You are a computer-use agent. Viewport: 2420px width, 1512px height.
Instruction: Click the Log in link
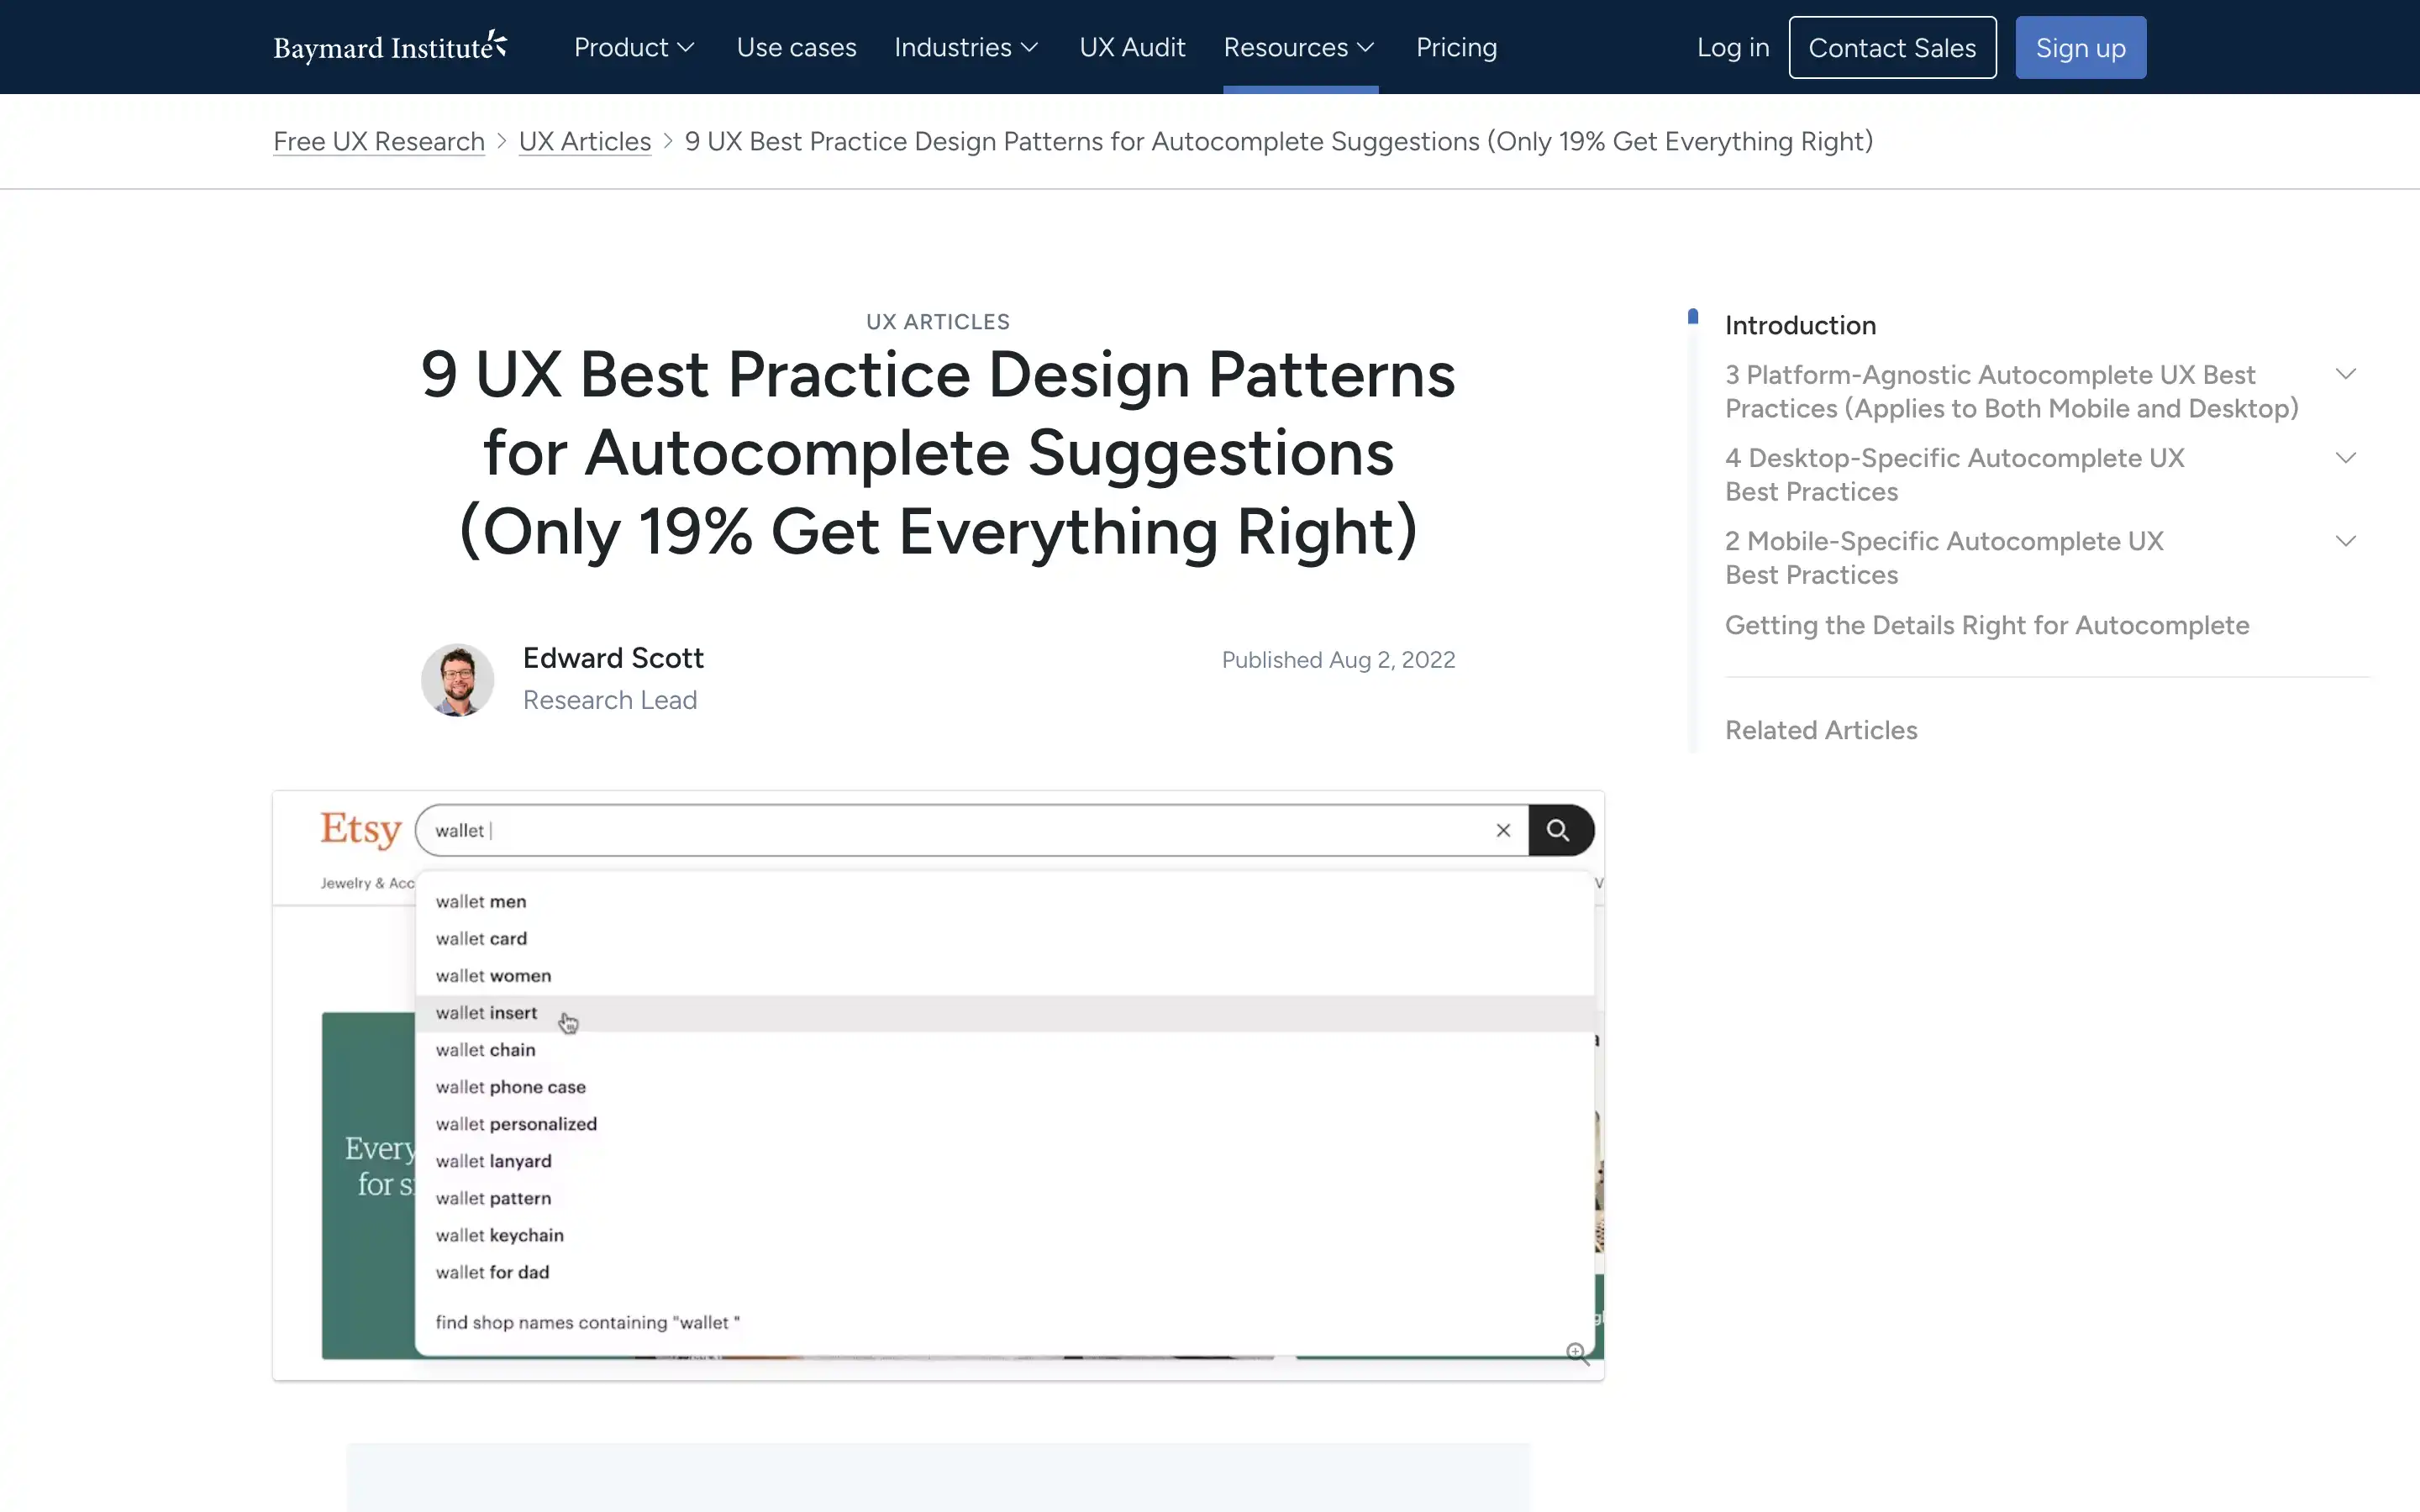tap(1733, 47)
